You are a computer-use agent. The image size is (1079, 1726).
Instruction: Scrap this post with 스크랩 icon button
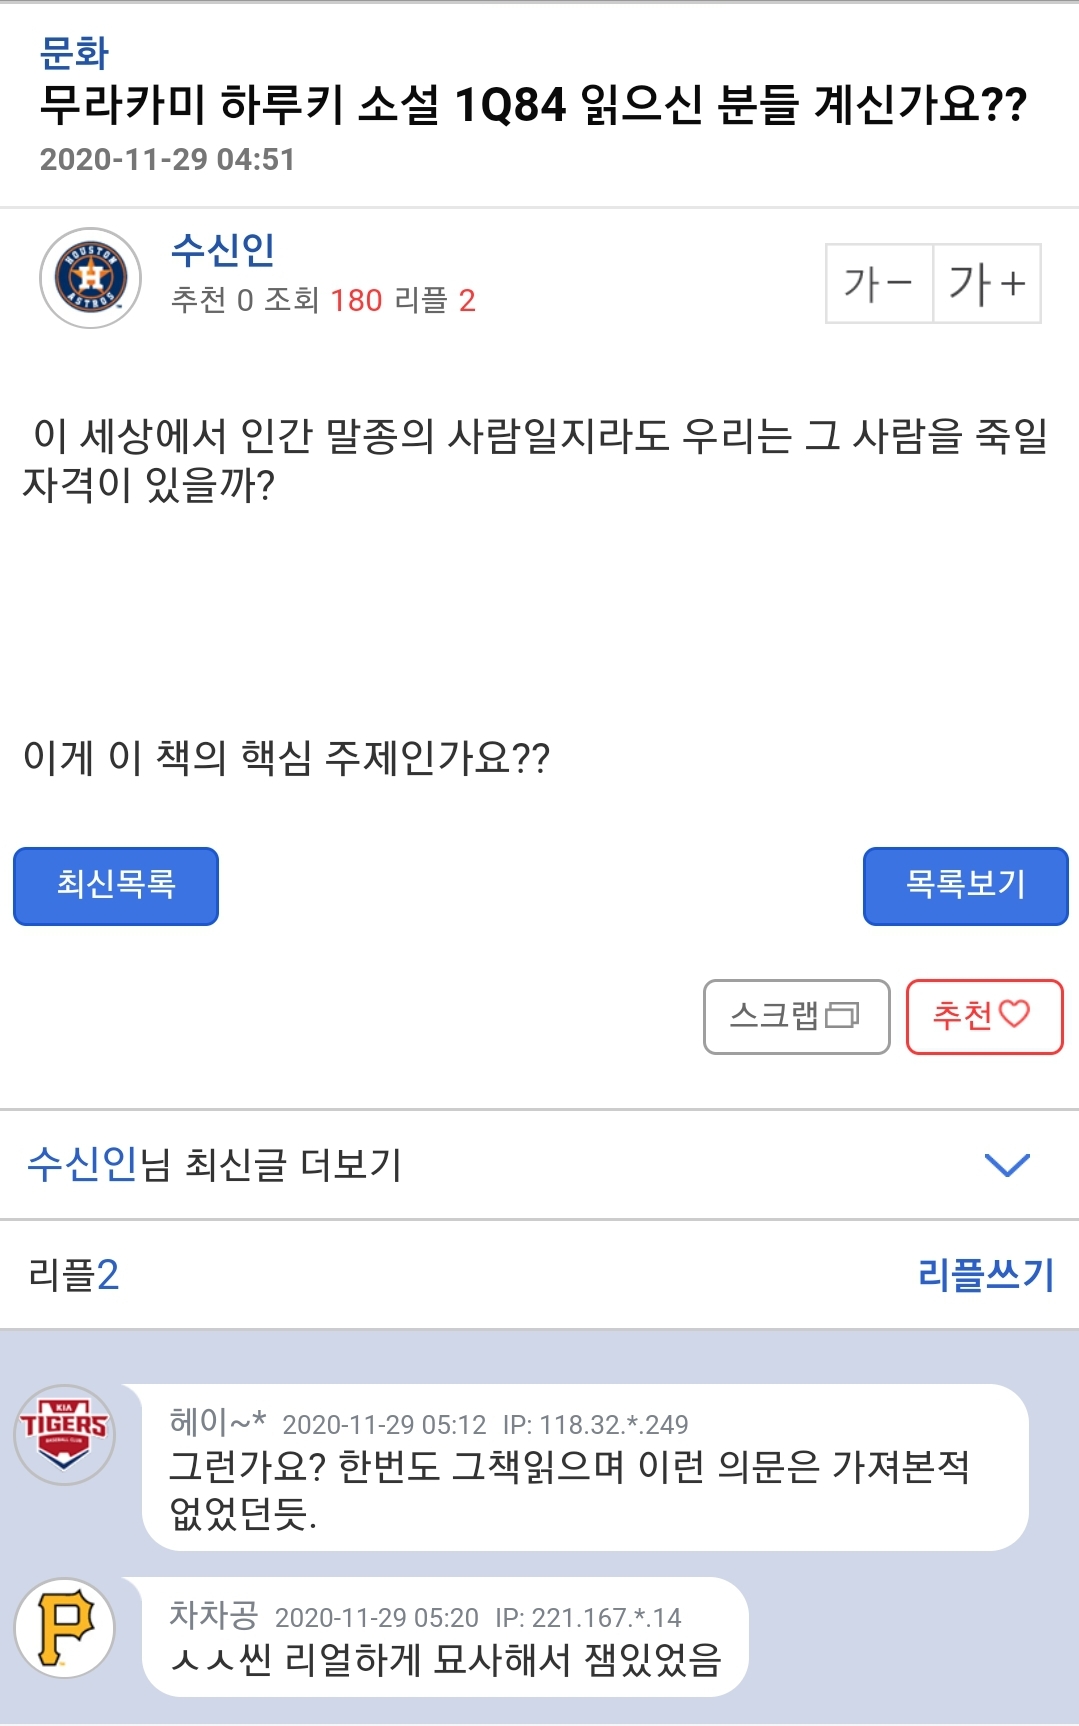pos(796,1016)
